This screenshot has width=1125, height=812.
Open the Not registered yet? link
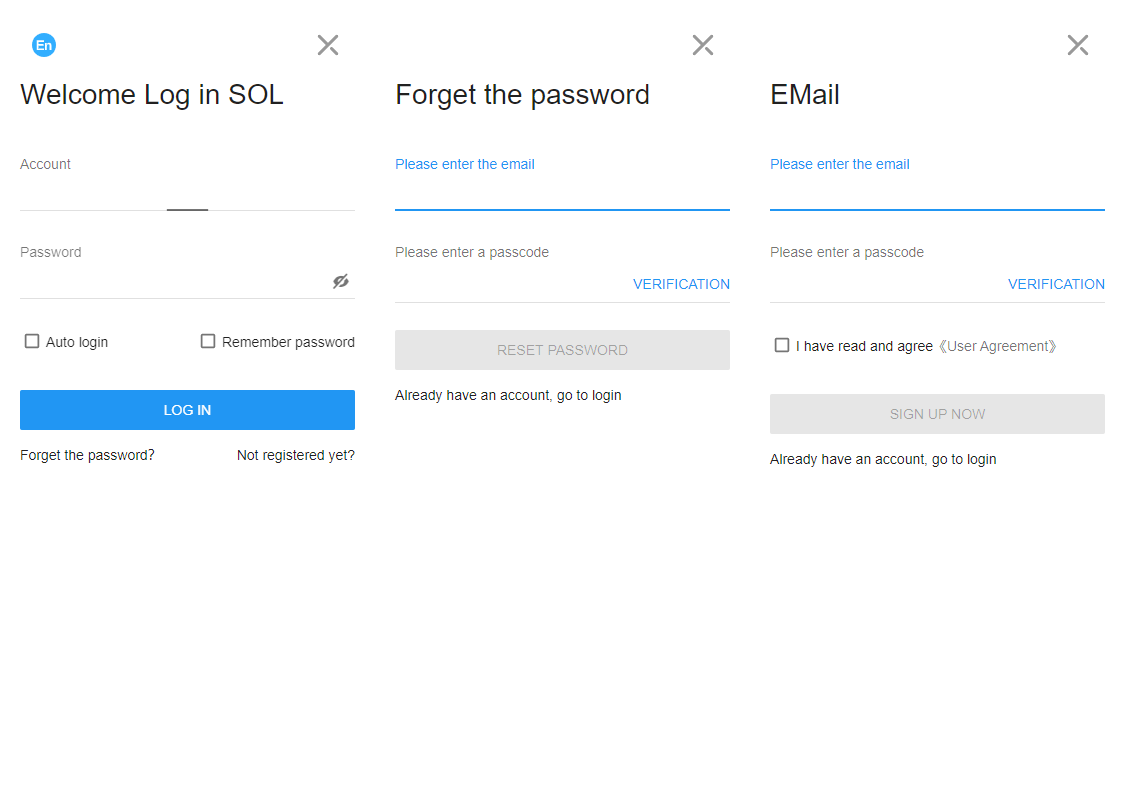coord(296,455)
